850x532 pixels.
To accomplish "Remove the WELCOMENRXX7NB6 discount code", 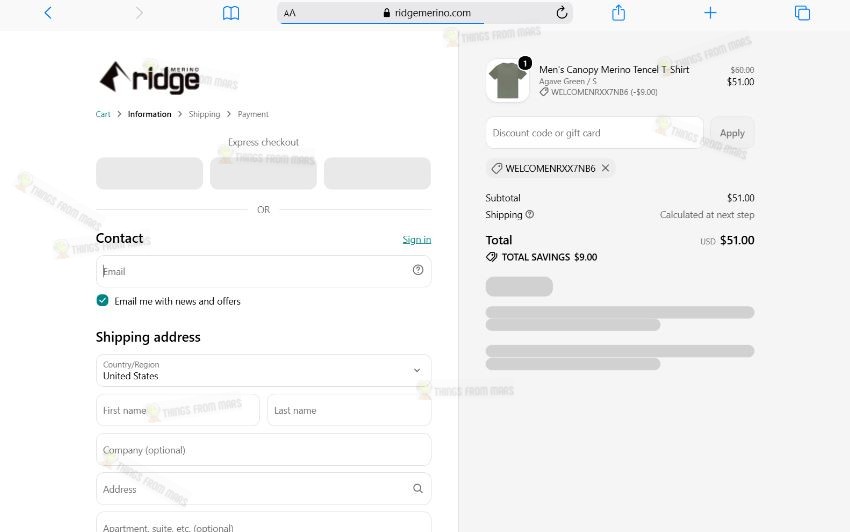I will coord(606,168).
